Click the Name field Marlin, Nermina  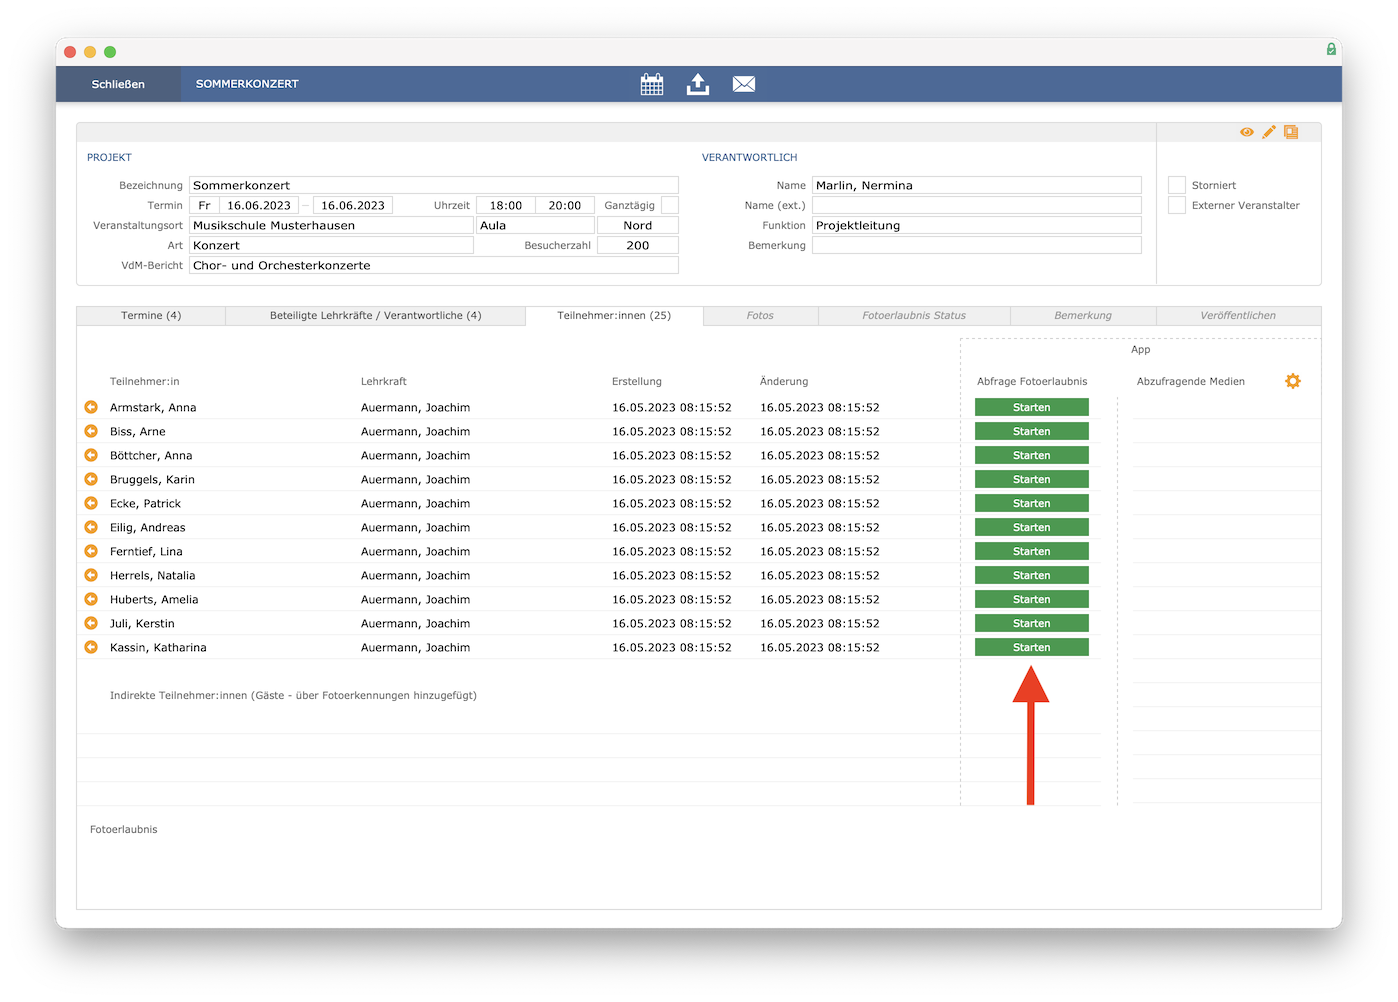coord(977,185)
